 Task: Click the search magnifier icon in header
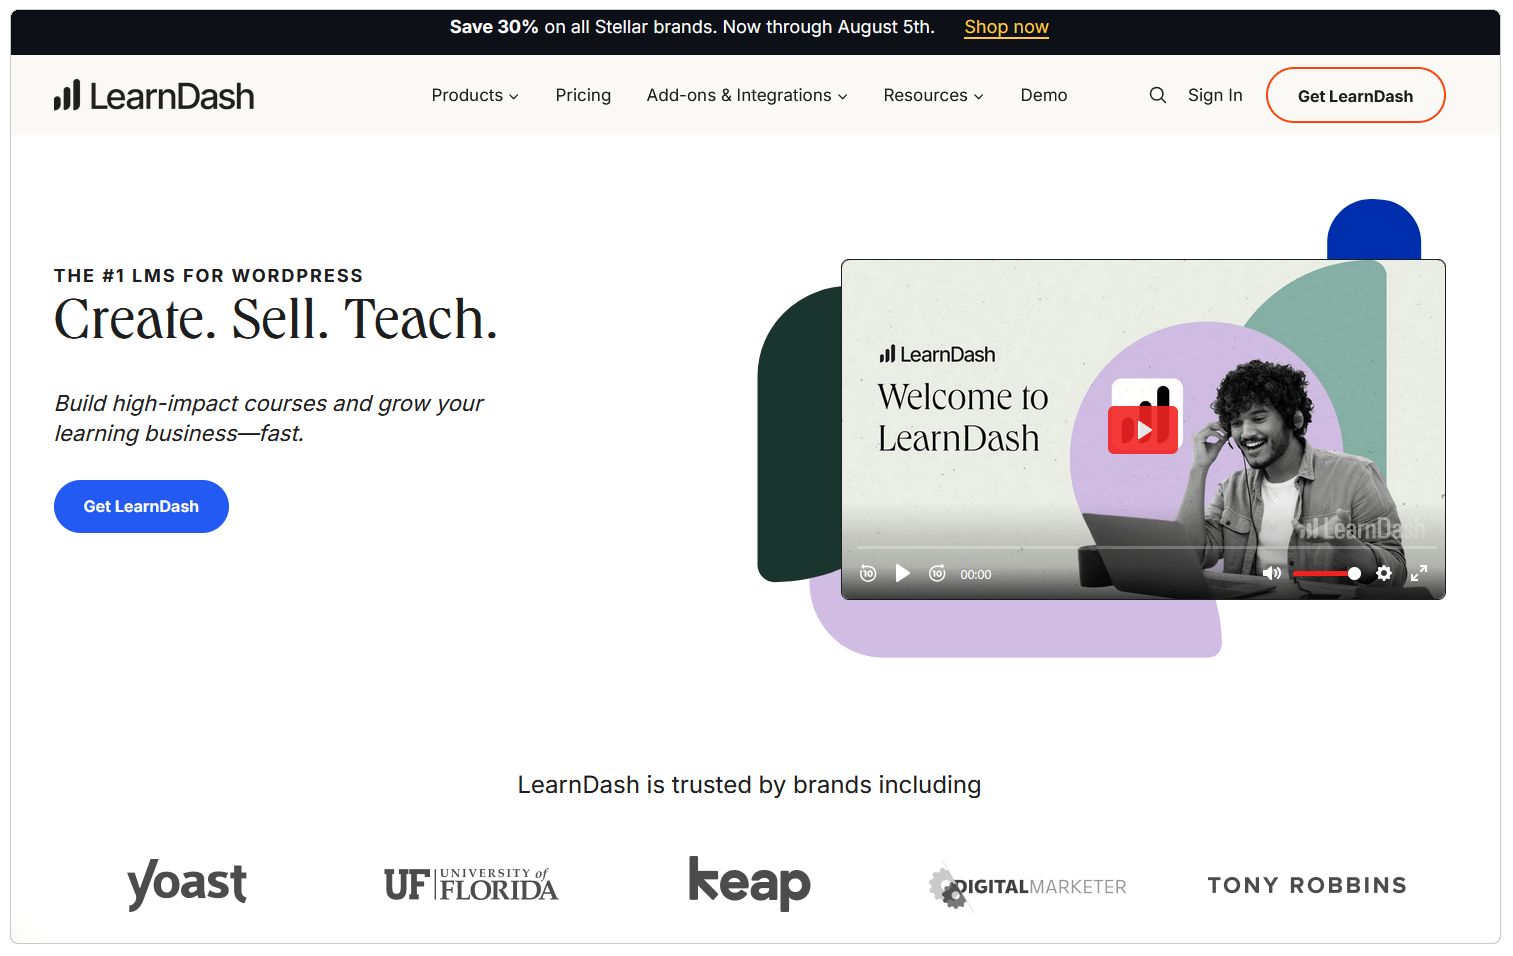coord(1158,95)
